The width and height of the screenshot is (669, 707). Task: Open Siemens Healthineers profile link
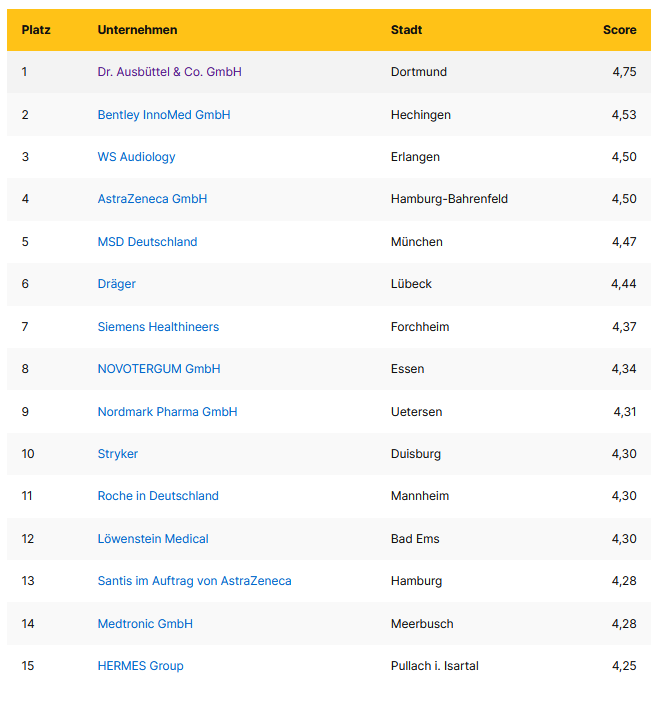pyautogui.click(x=158, y=327)
